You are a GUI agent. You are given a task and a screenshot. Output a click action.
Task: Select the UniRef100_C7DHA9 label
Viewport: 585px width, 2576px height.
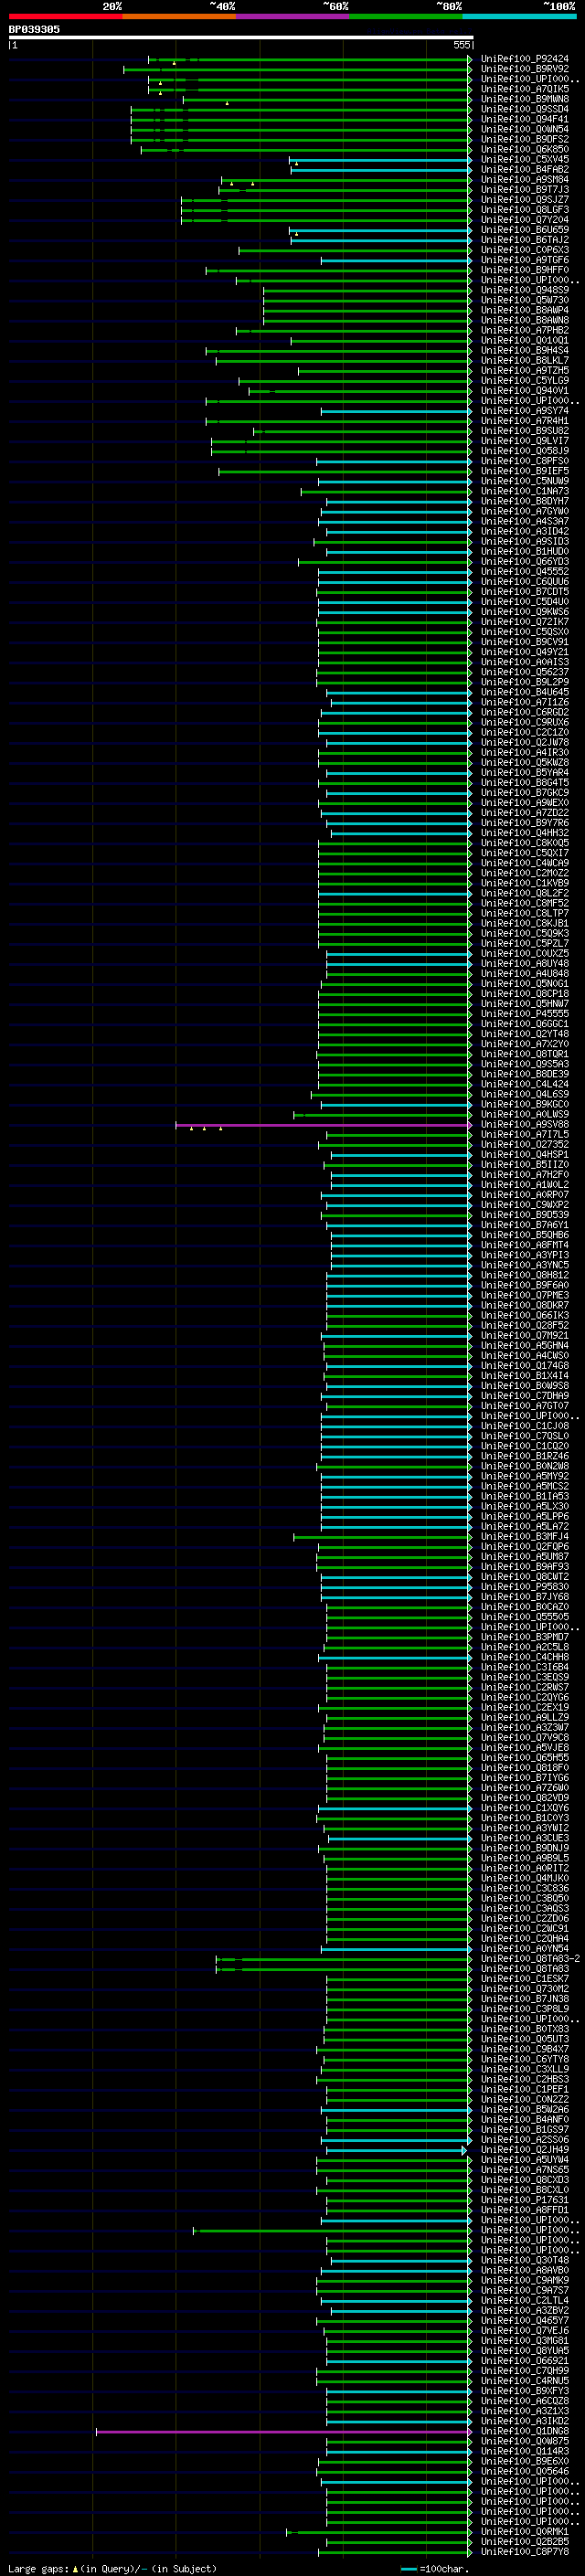click(524, 1395)
